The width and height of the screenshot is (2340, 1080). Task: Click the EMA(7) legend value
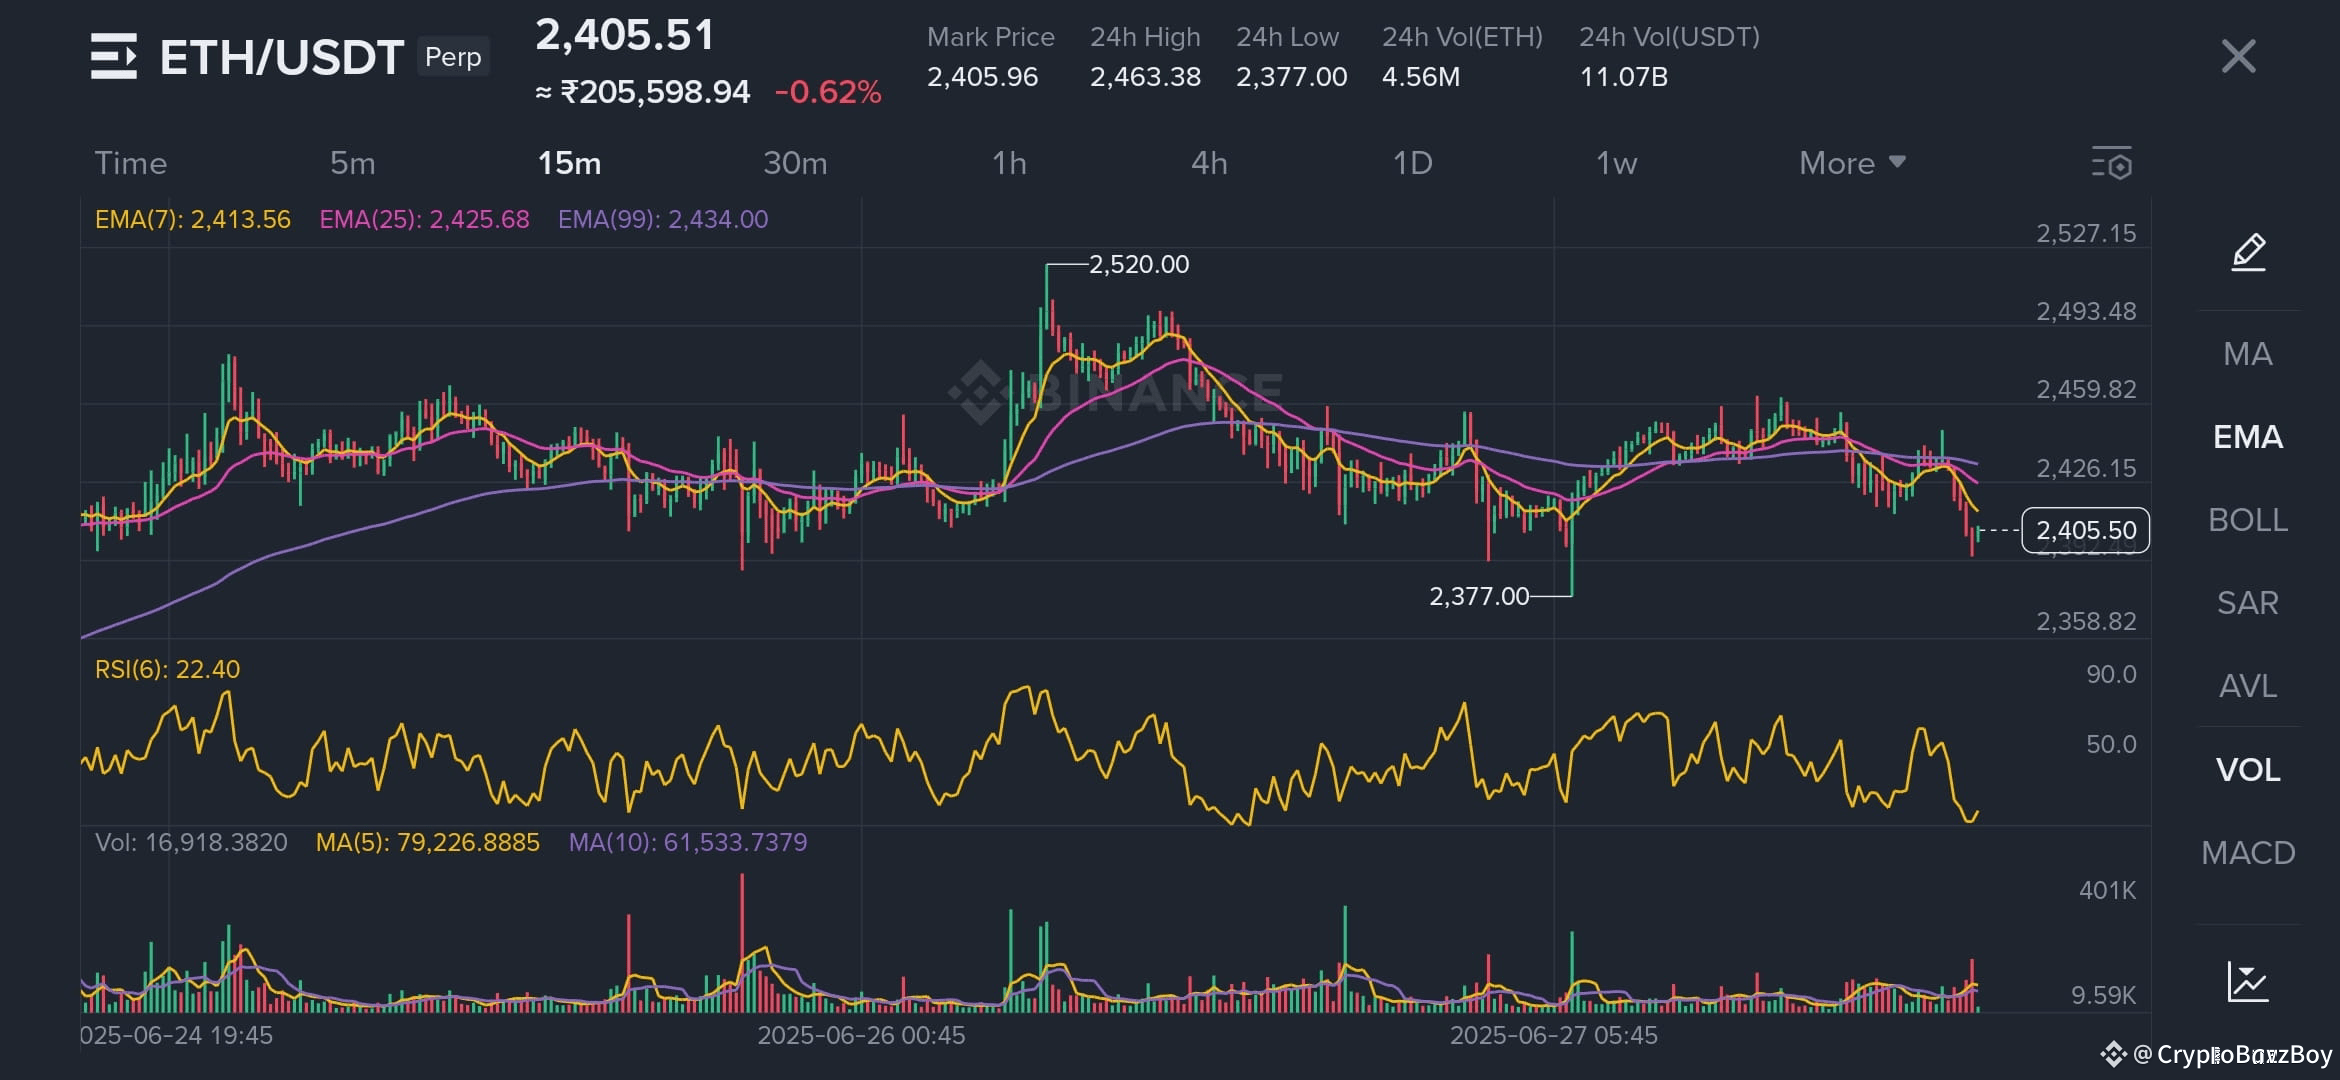click(192, 219)
